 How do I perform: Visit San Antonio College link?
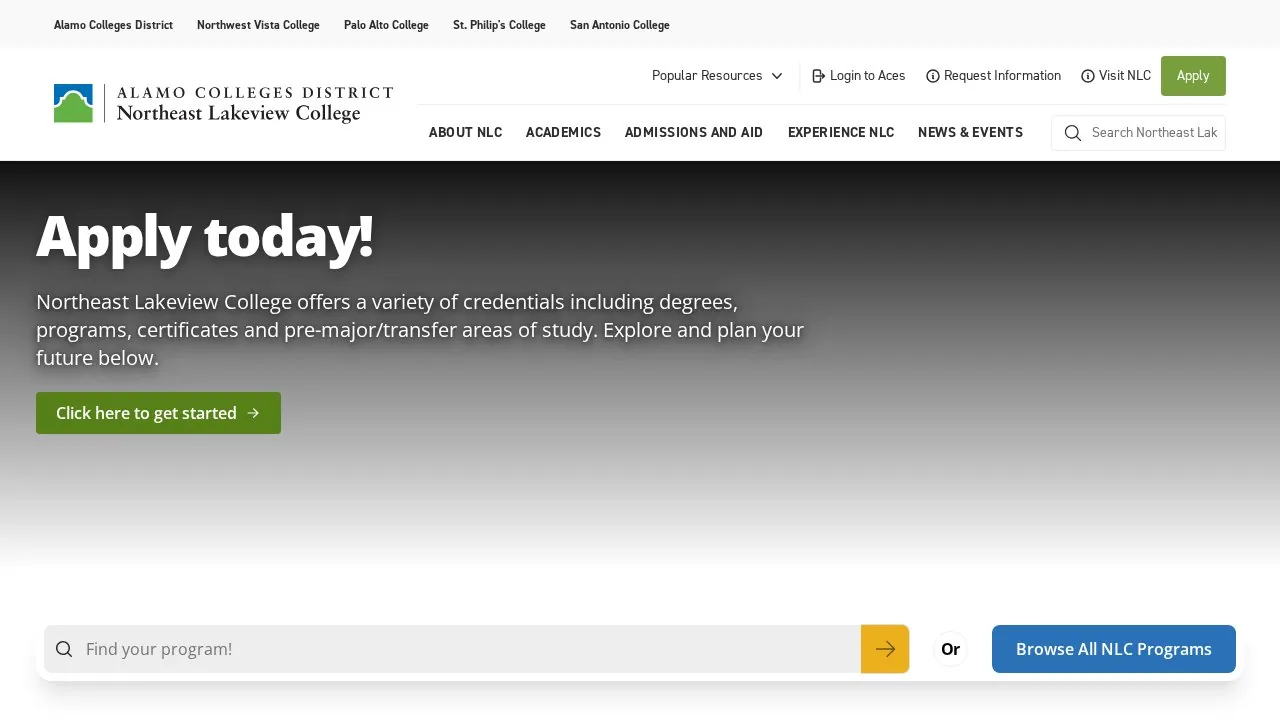coord(620,25)
